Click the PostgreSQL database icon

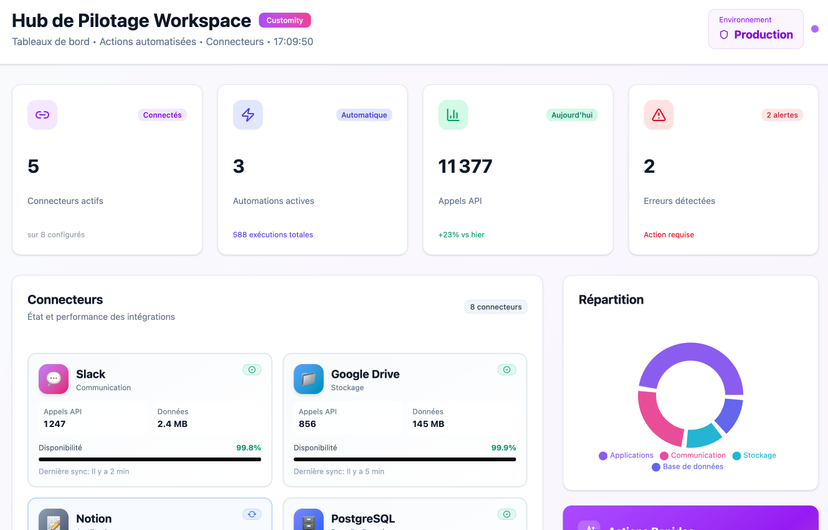[308, 520]
